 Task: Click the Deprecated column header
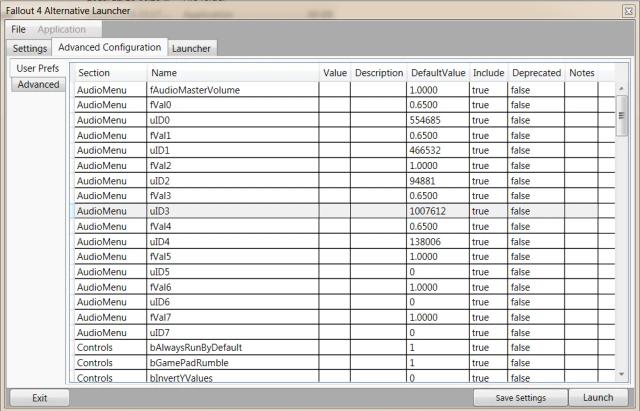pyautogui.click(x=536, y=73)
